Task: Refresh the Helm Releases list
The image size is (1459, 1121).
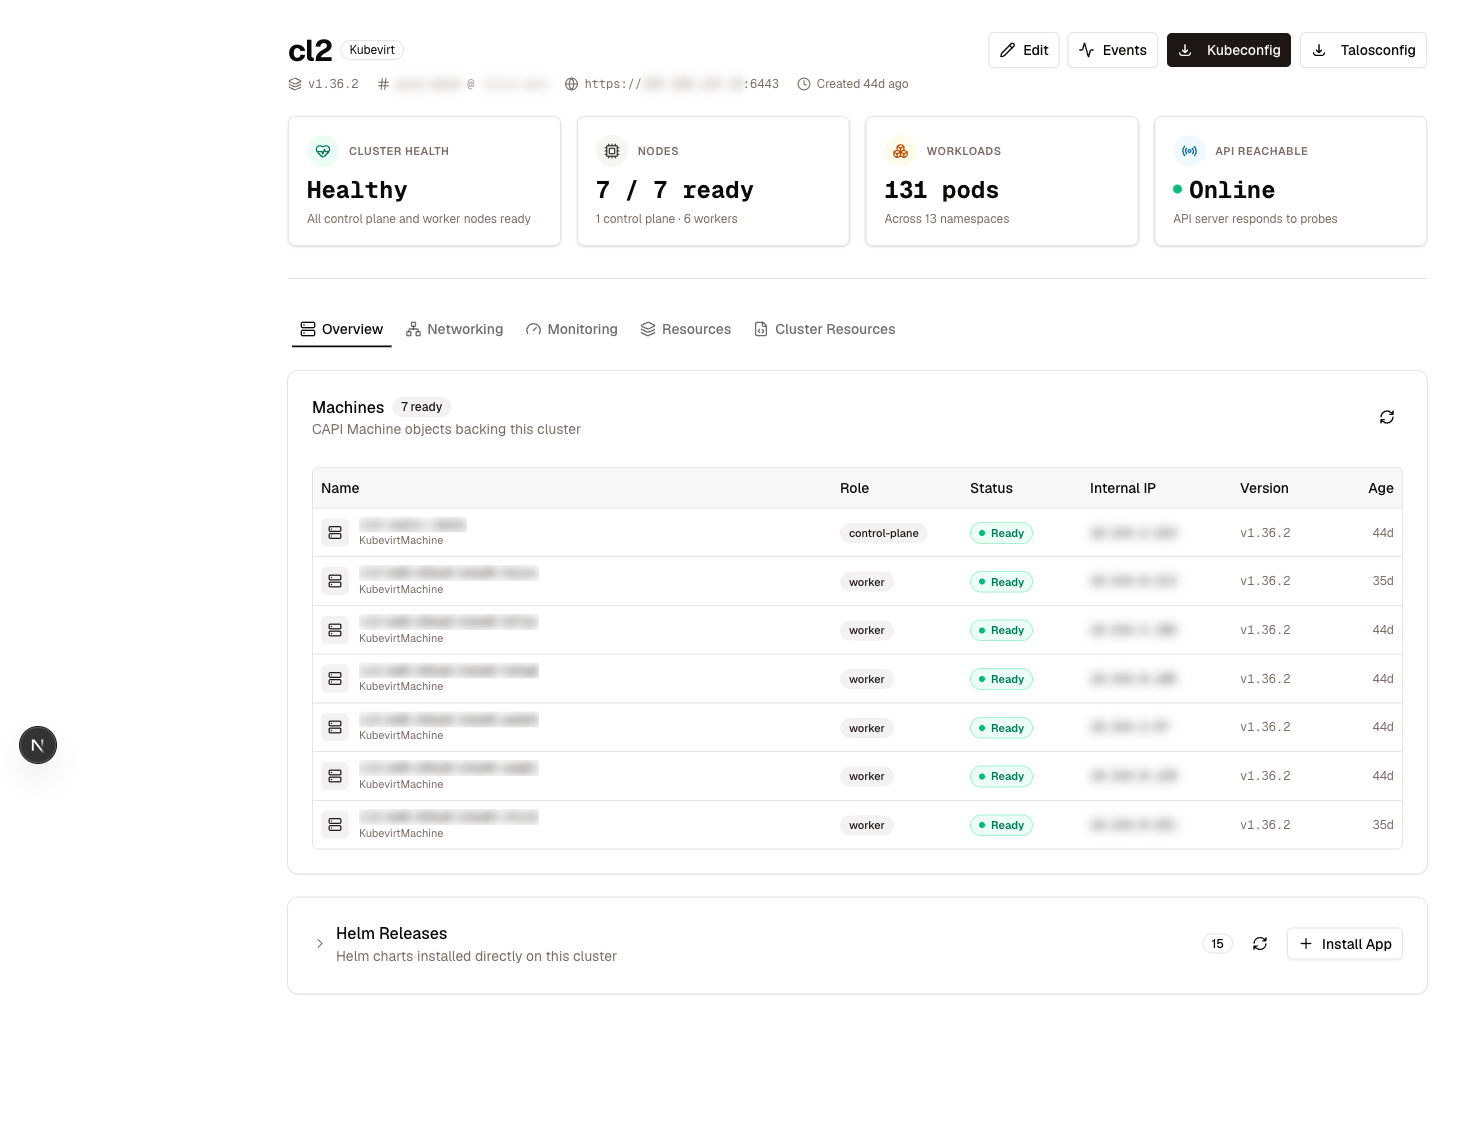Action: tap(1260, 944)
